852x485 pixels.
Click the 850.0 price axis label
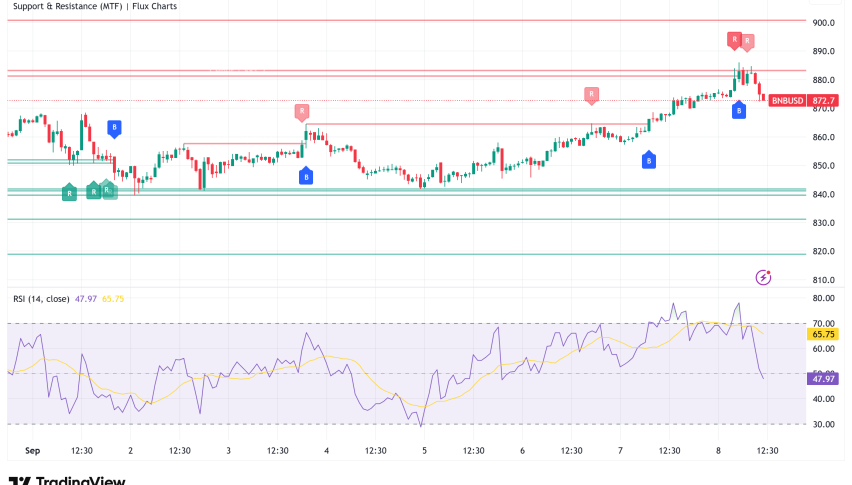(823, 166)
